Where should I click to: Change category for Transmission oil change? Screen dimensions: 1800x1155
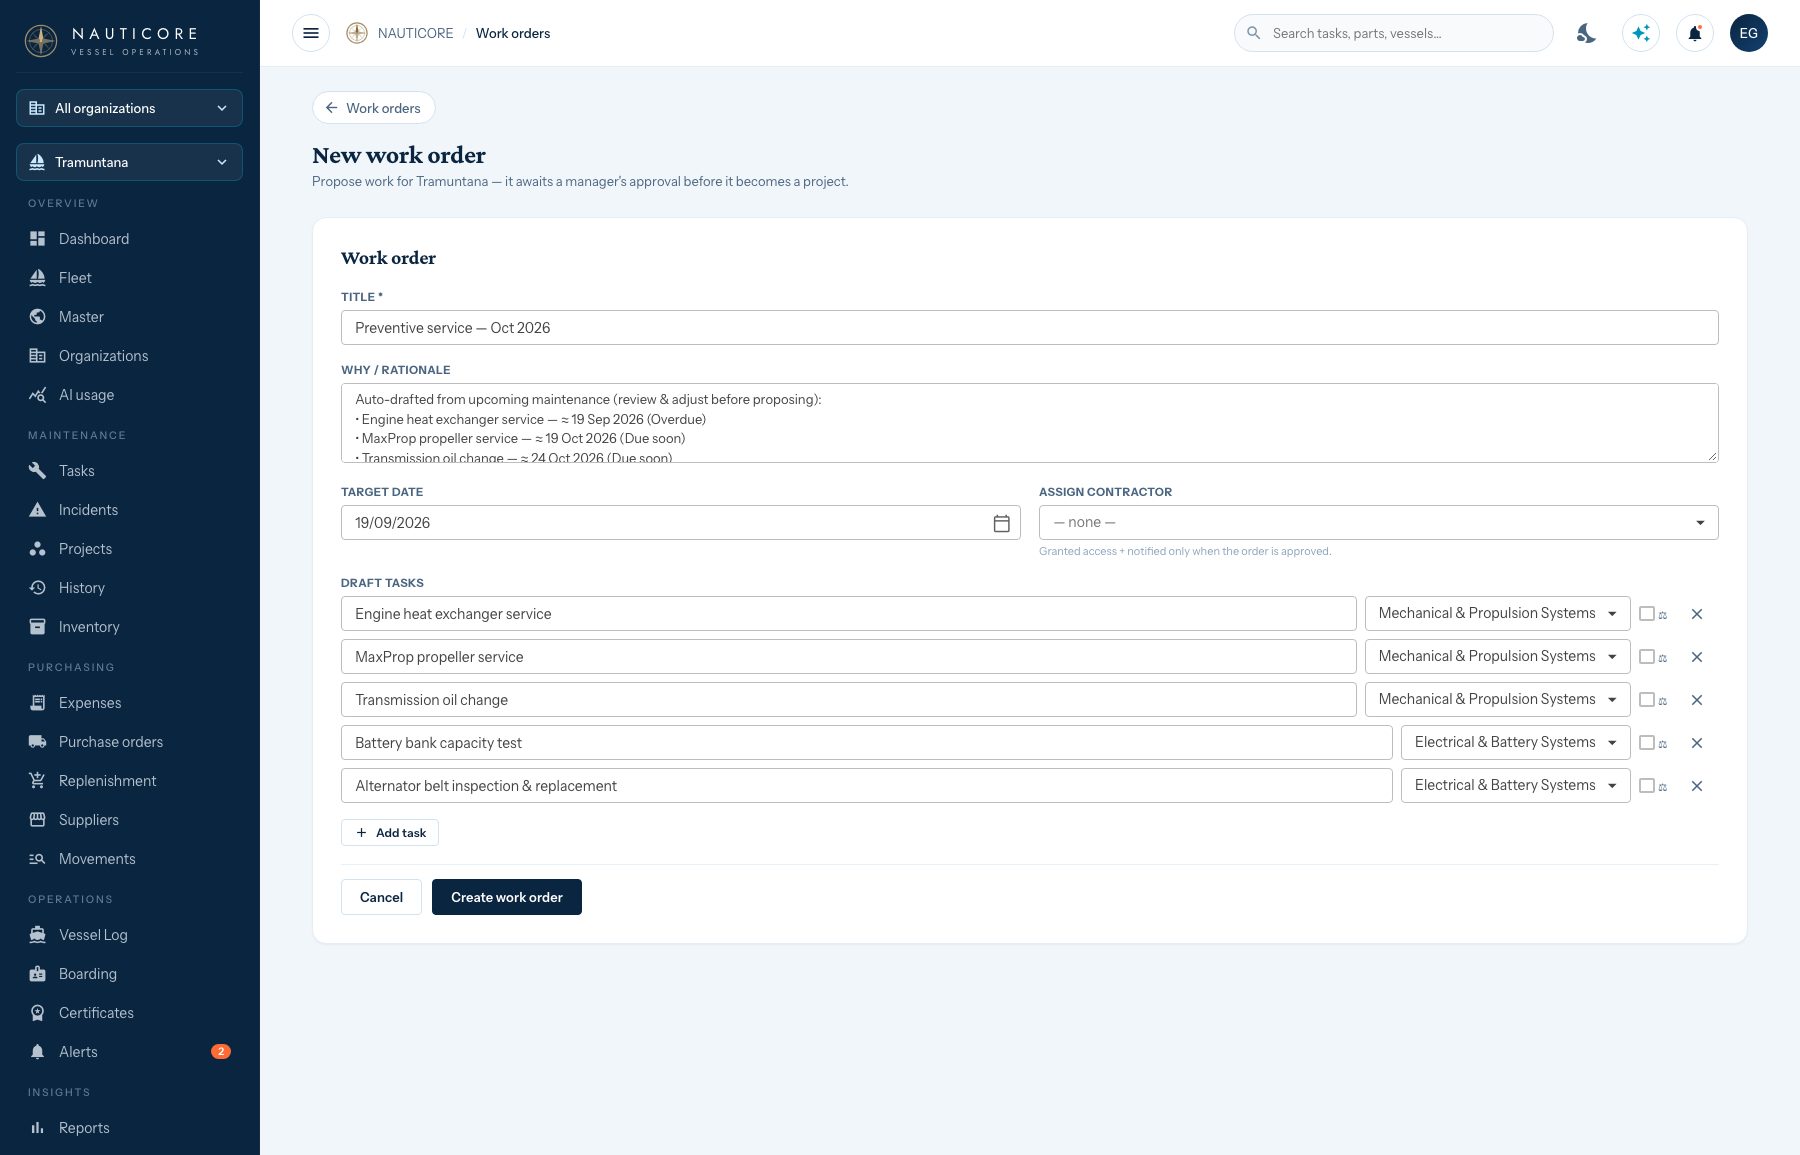[1497, 700]
